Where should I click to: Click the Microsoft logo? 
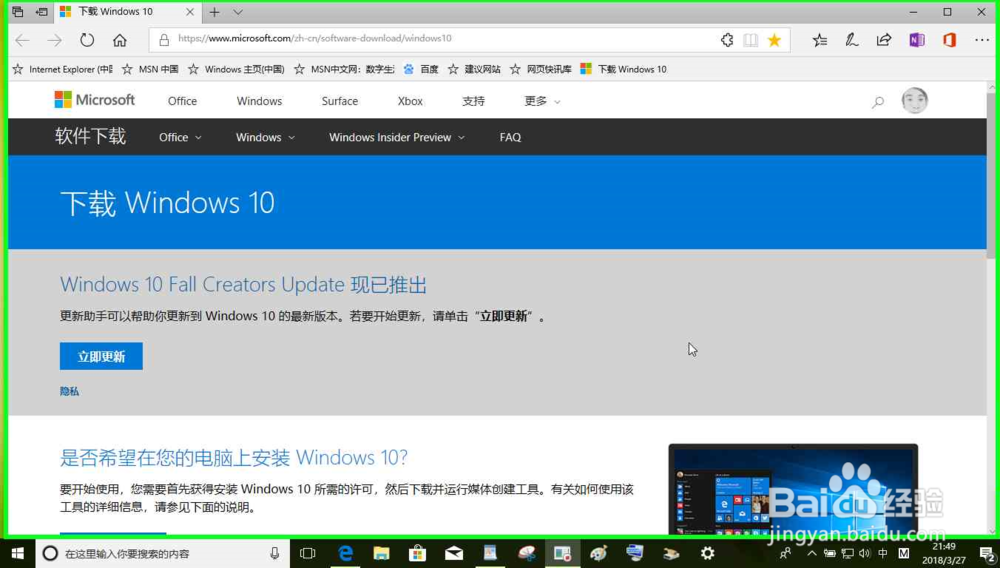[x=94, y=100]
